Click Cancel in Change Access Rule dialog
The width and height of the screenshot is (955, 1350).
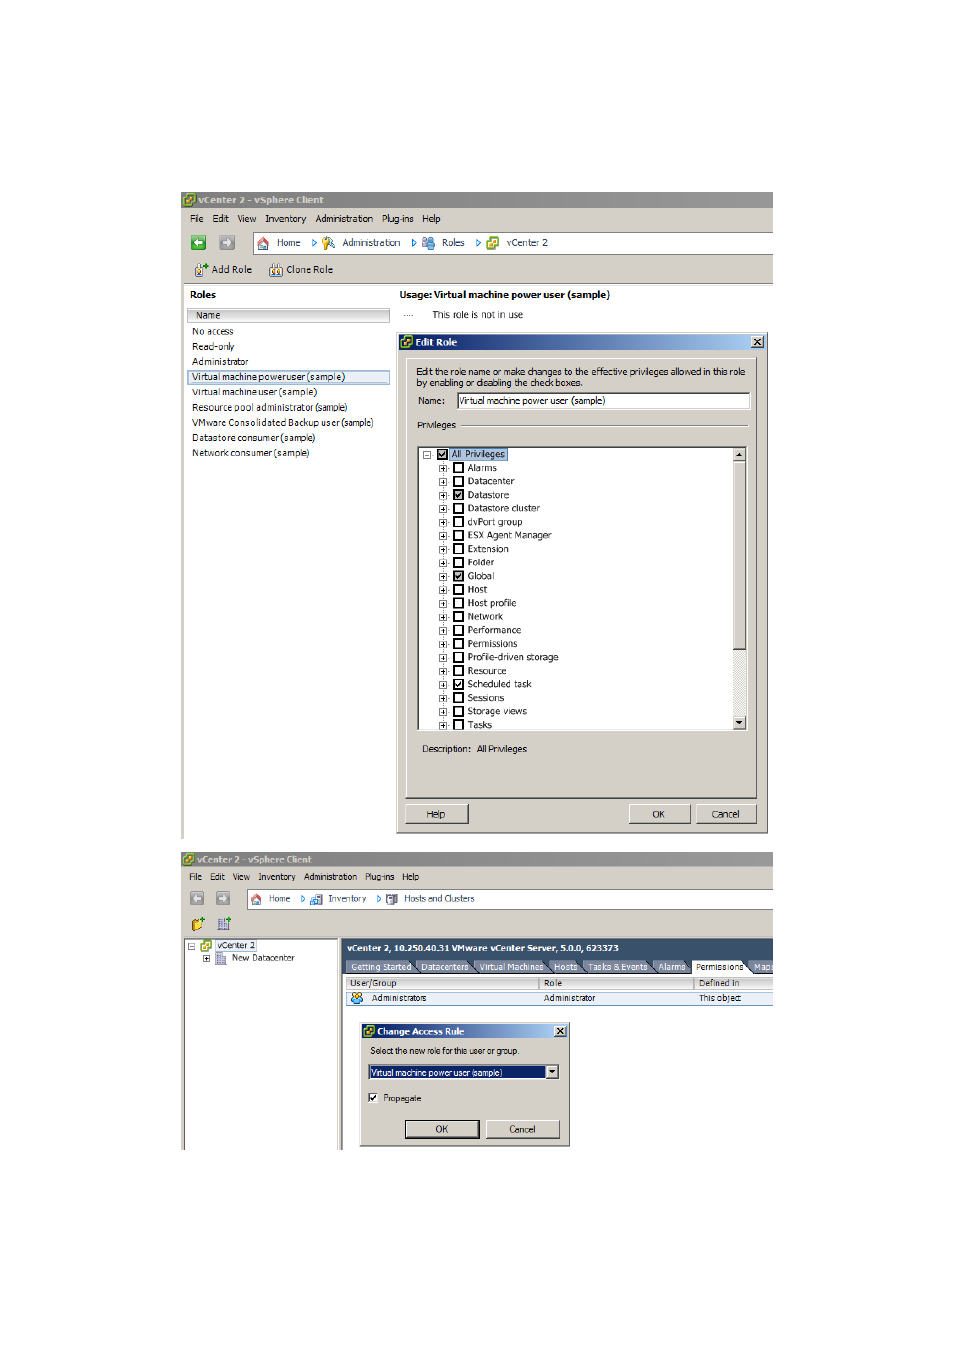522,1129
